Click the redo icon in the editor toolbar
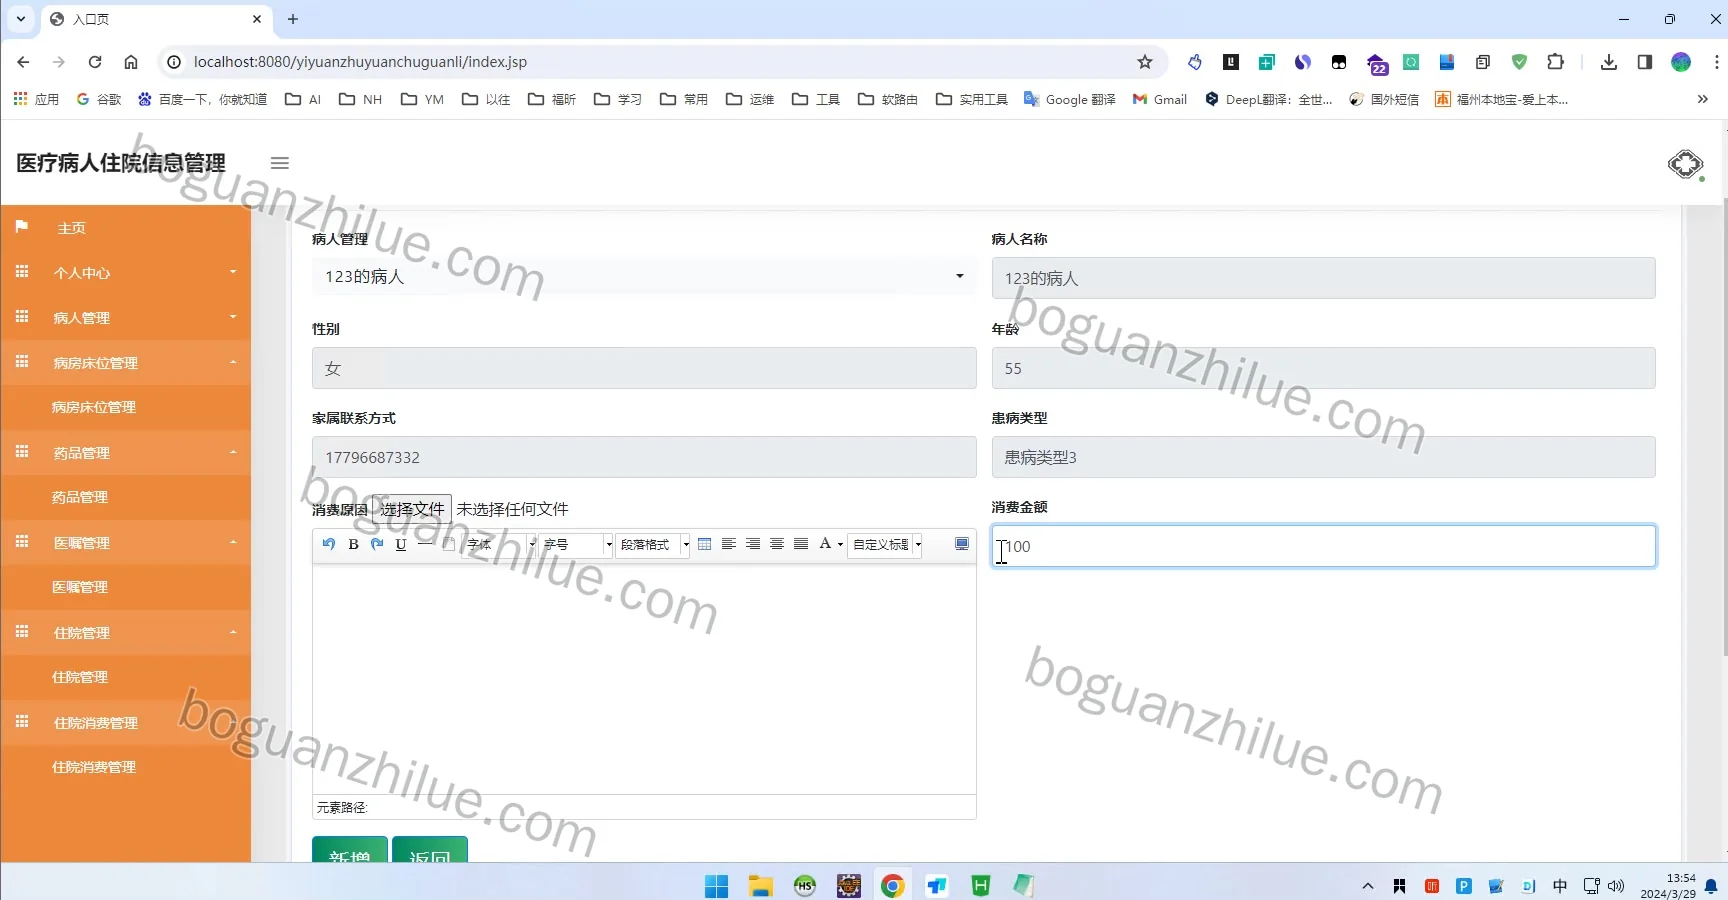The height and width of the screenshot is (900, 1728). pyautogui.click(x=377, y=544)
